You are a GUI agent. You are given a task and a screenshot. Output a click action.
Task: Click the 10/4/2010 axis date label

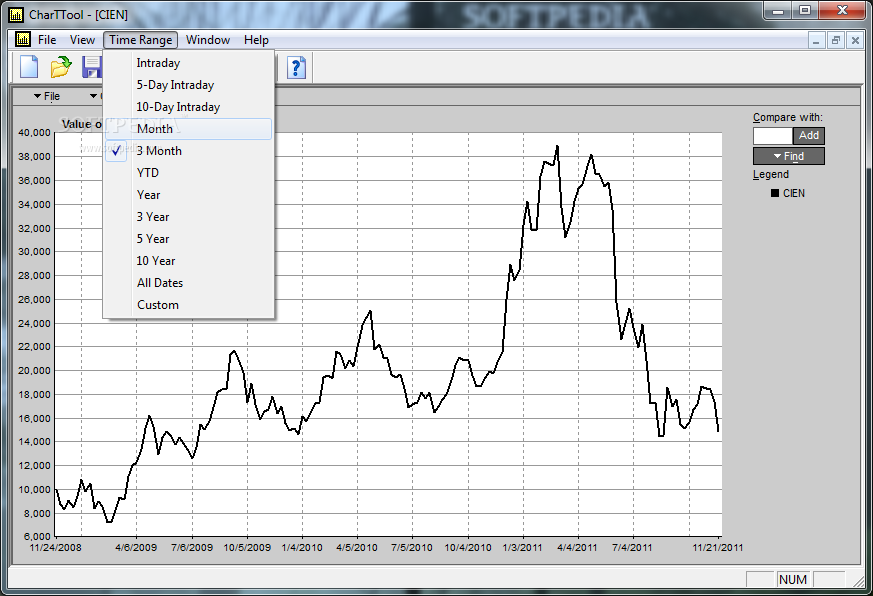(x=468, y=548)
